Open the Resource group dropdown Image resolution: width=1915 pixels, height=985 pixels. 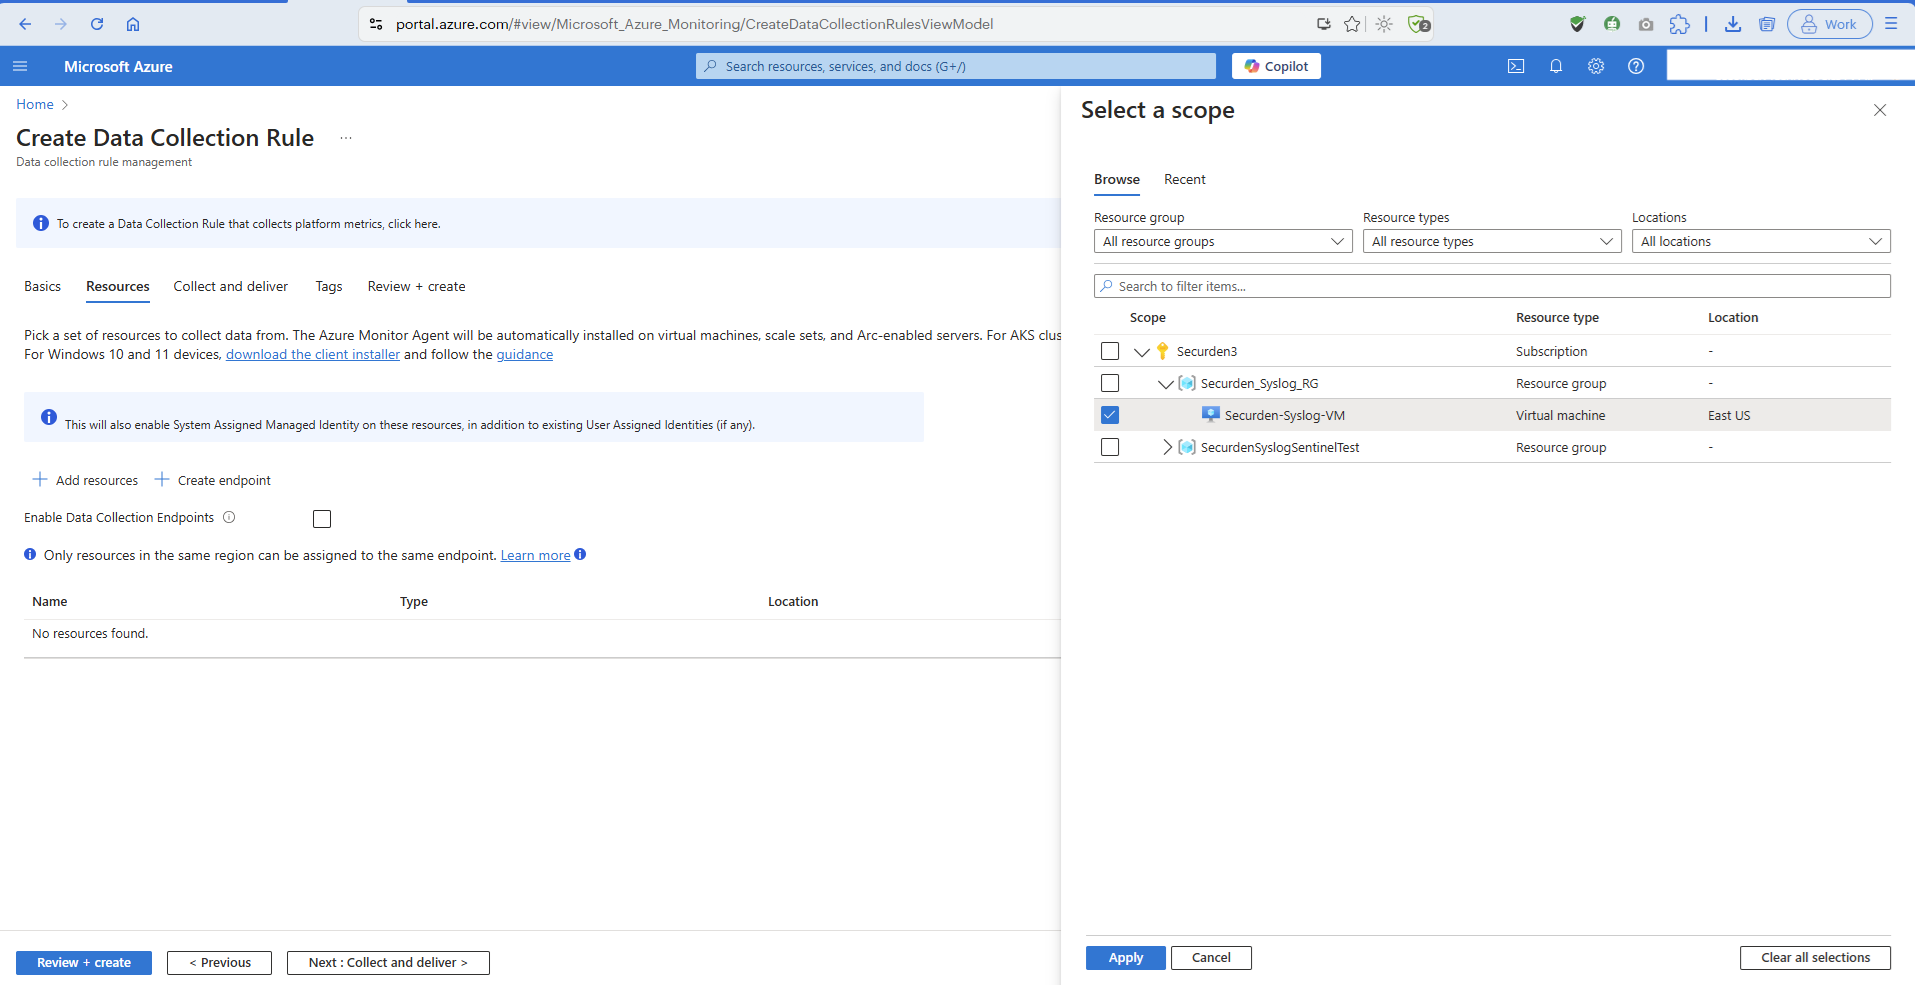1223,241
